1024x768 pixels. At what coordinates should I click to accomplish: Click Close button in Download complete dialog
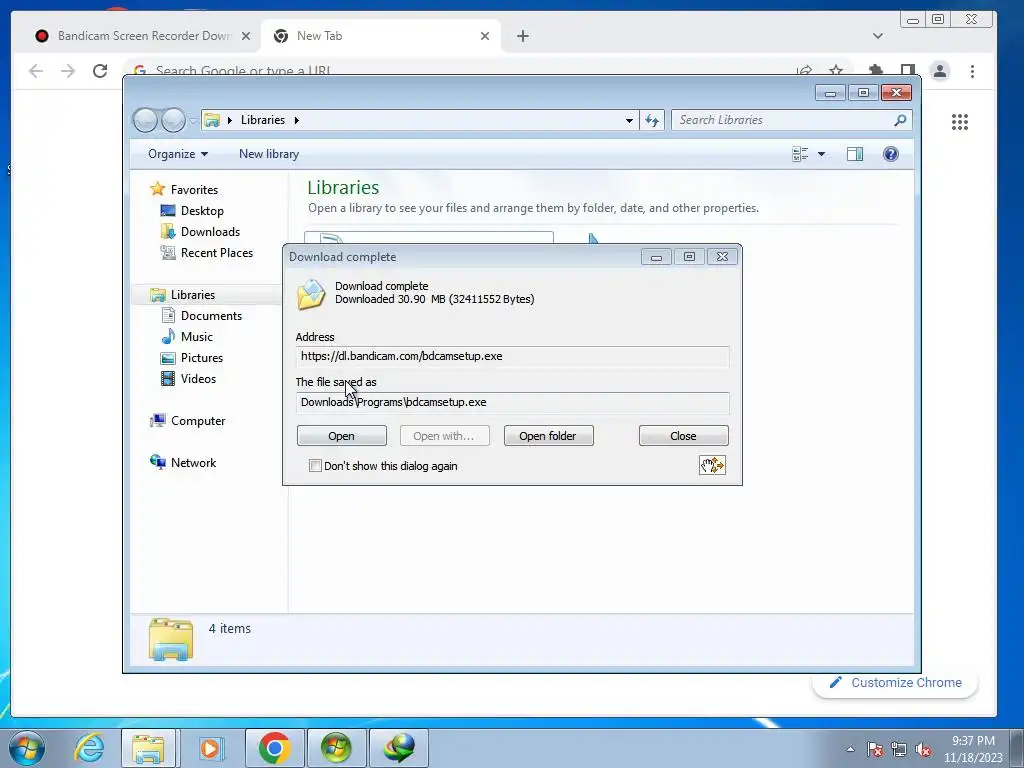click(684, 436)
